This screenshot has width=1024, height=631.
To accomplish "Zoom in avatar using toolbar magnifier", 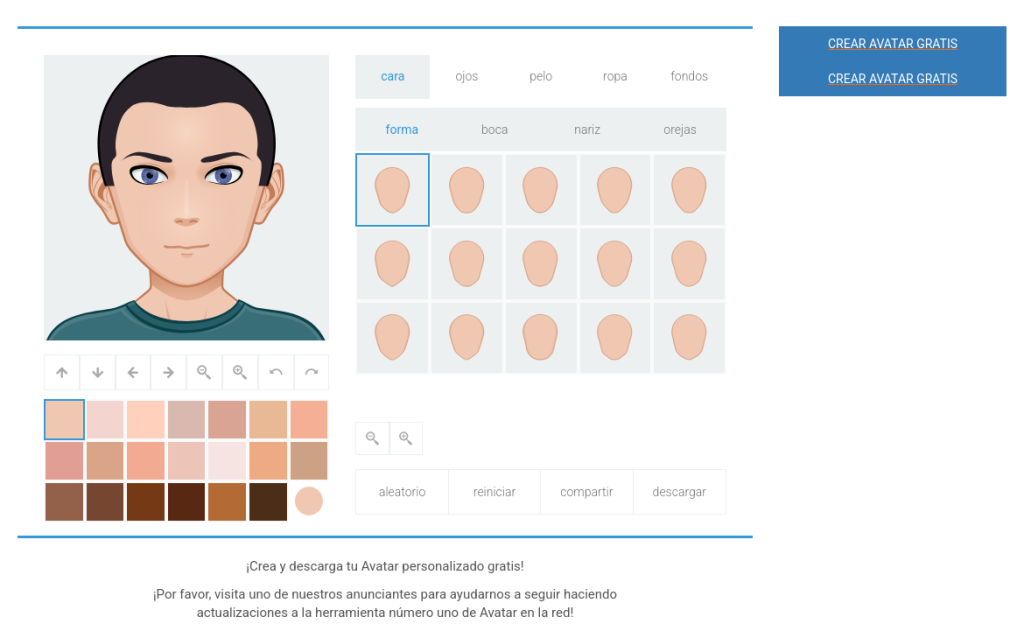I will (x=240, y=373).
